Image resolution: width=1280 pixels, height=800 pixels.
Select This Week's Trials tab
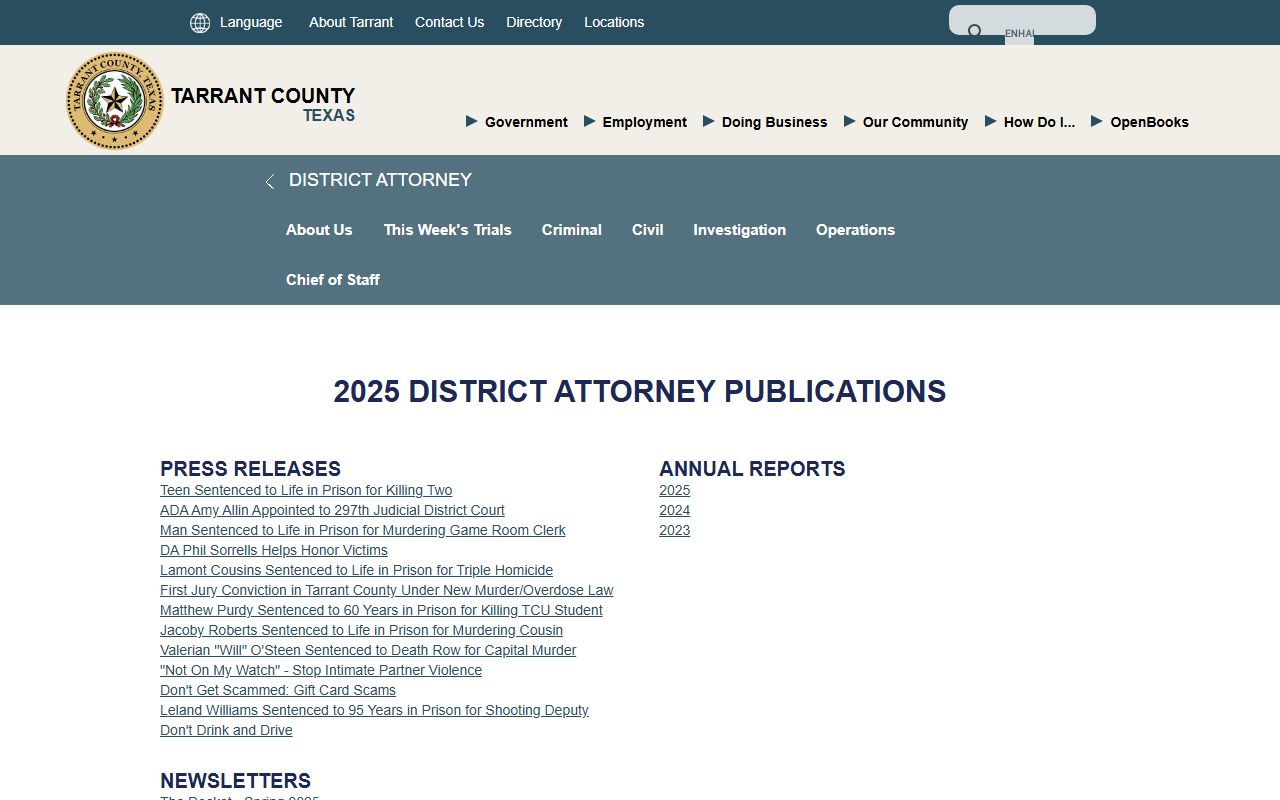click(447, 230)
